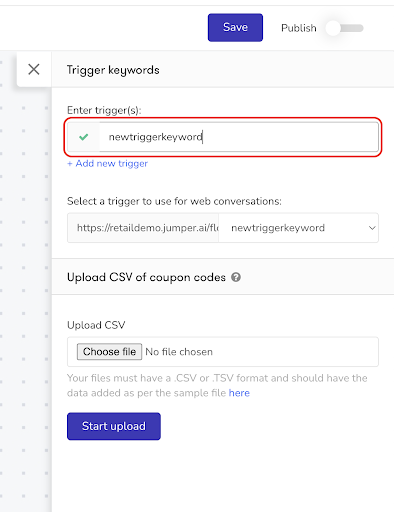
Task: Click the retaildemo.jumper.ai URL prefix box
Action: (x=143, y=228)
